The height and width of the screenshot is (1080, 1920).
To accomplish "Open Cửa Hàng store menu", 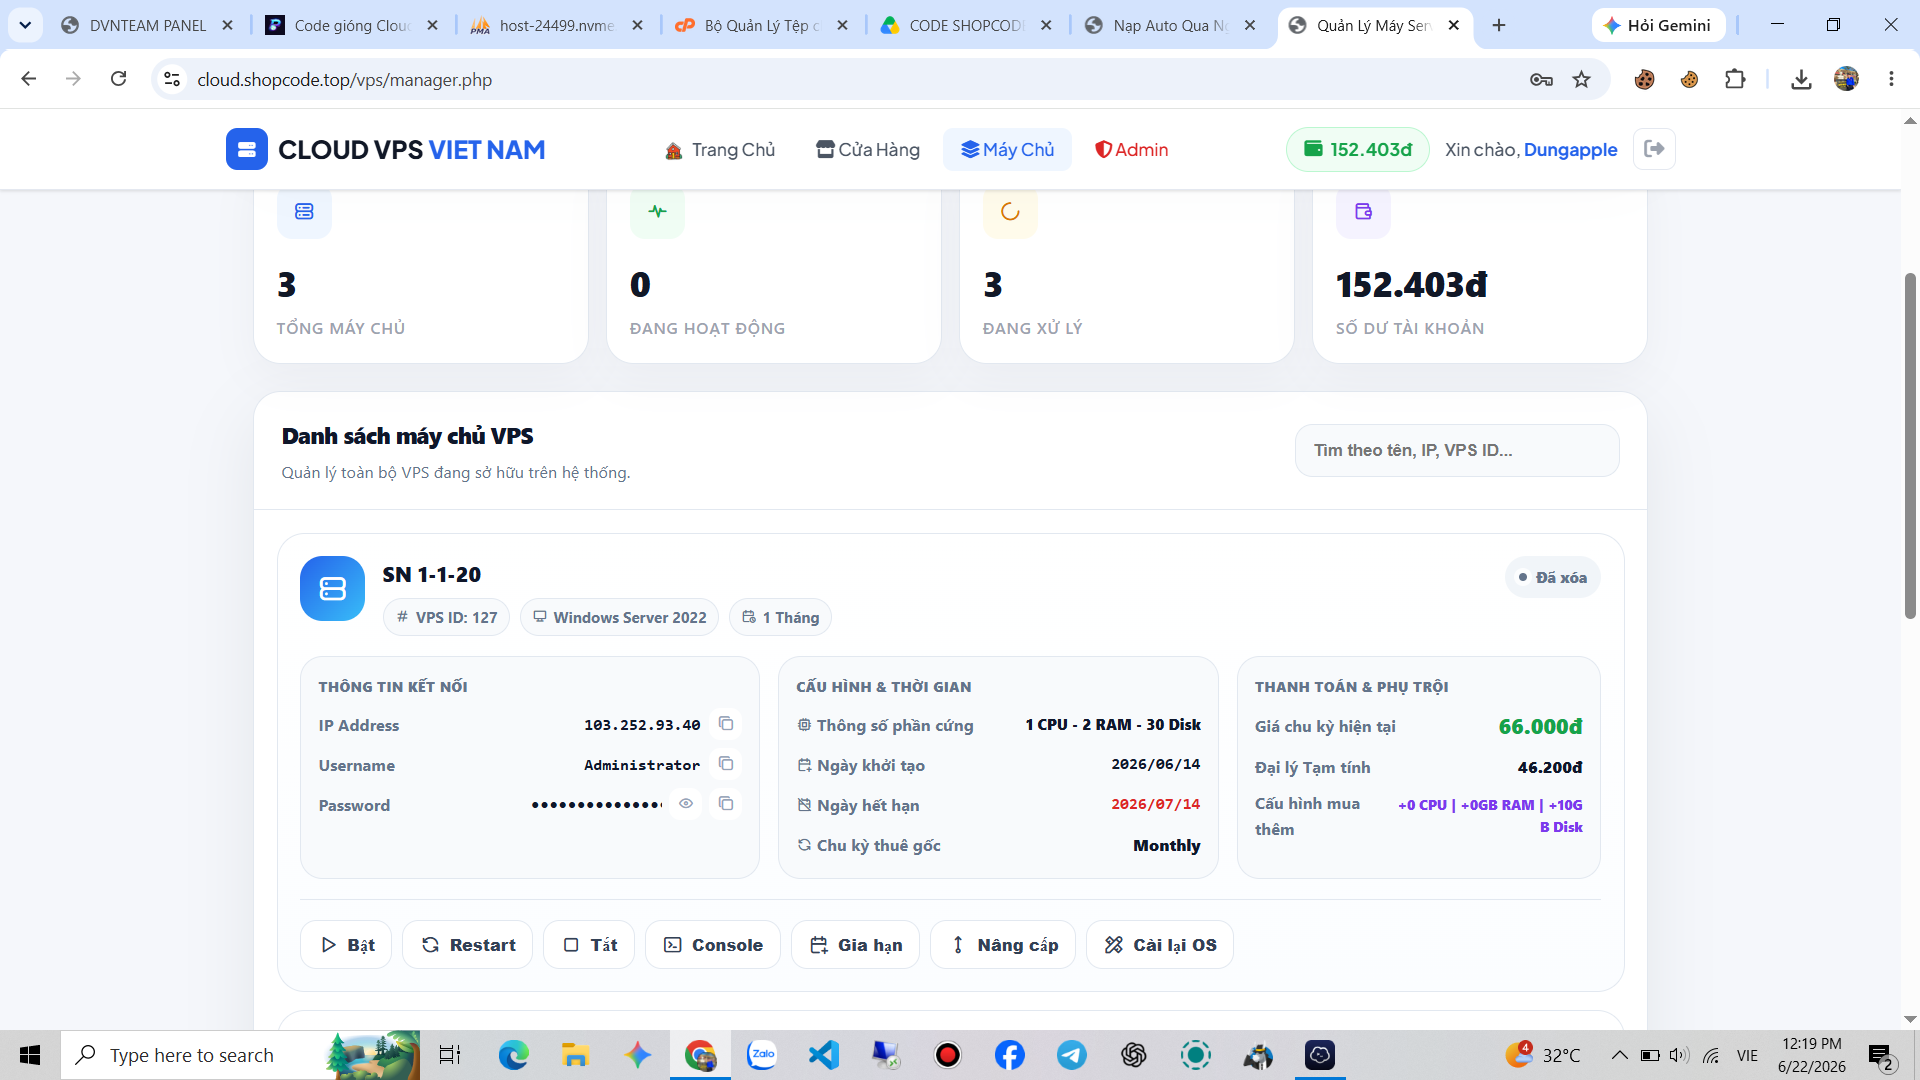I will tap(868, 150).
